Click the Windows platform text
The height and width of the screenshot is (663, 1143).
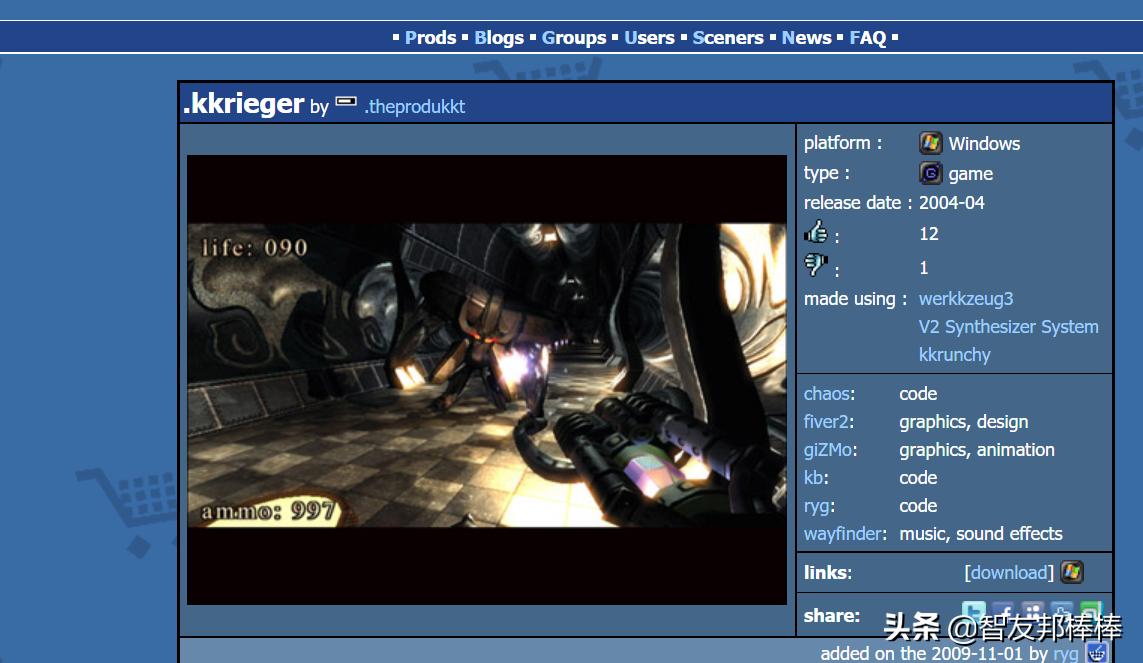(x=984, y=144)
